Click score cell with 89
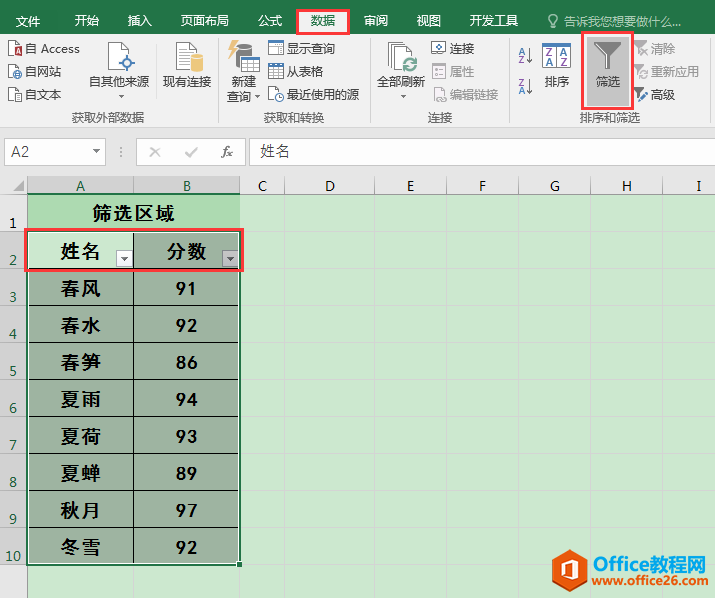The height and width of the screenshot is (598, 715). 187,473
